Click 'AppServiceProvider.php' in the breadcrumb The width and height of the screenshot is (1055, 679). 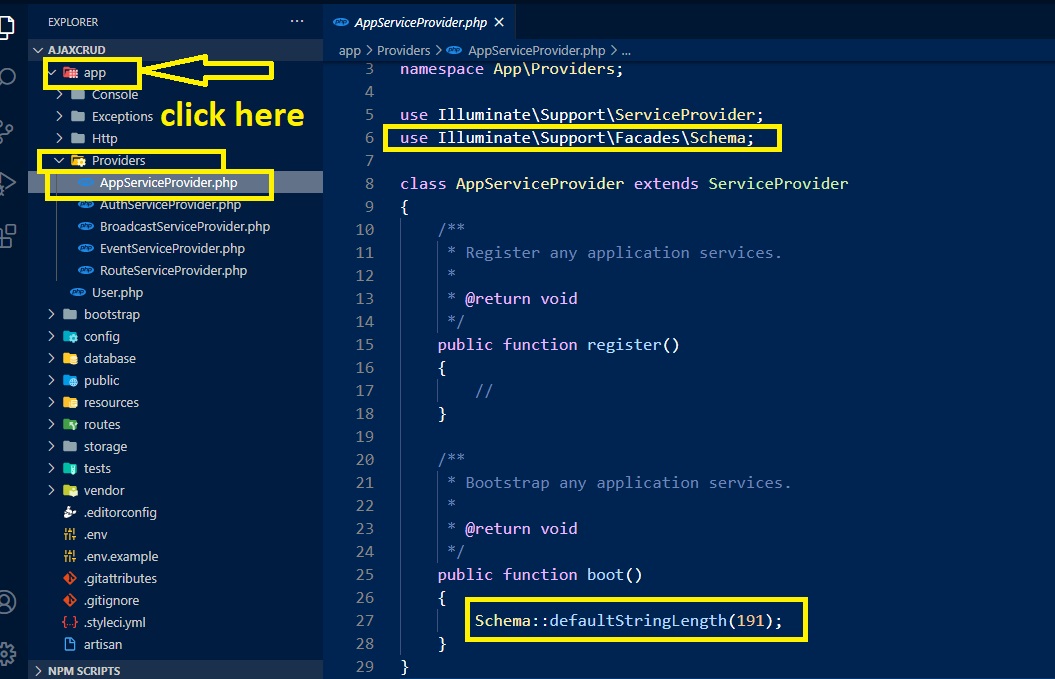pos(536,50)
